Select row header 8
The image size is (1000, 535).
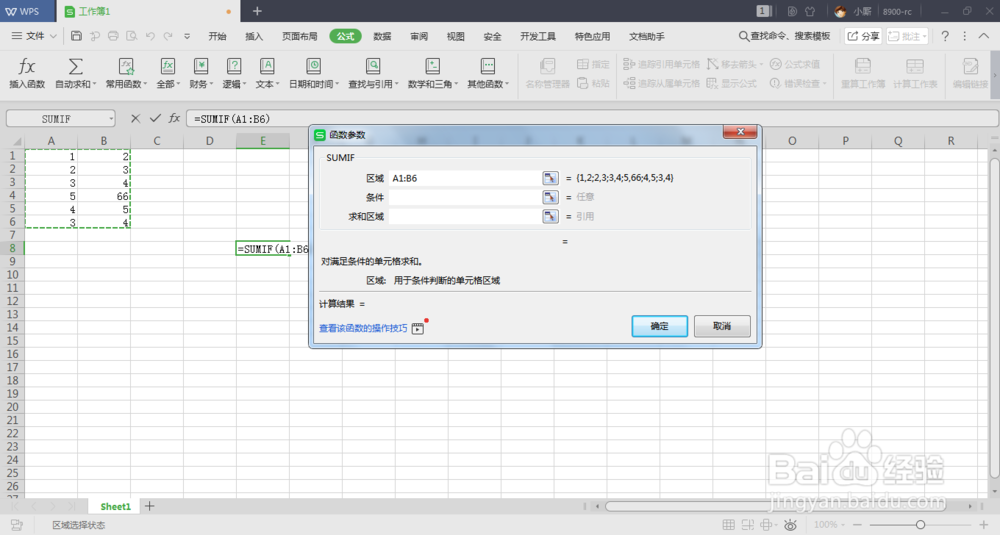click(x=12, y=248)
